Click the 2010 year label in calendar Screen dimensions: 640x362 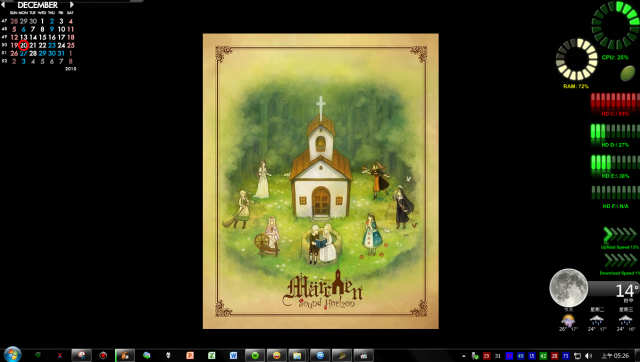[x=71, y=69]
